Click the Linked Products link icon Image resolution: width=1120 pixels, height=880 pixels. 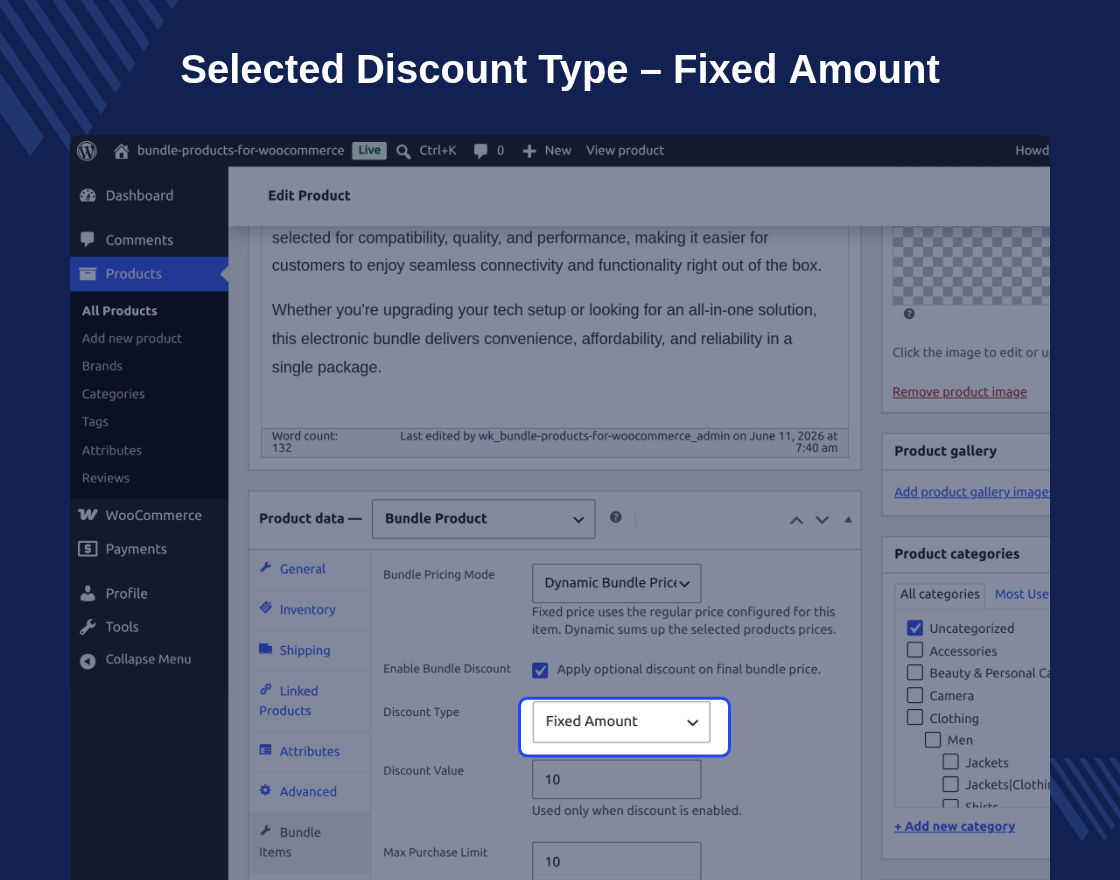[x=266, y=689]
